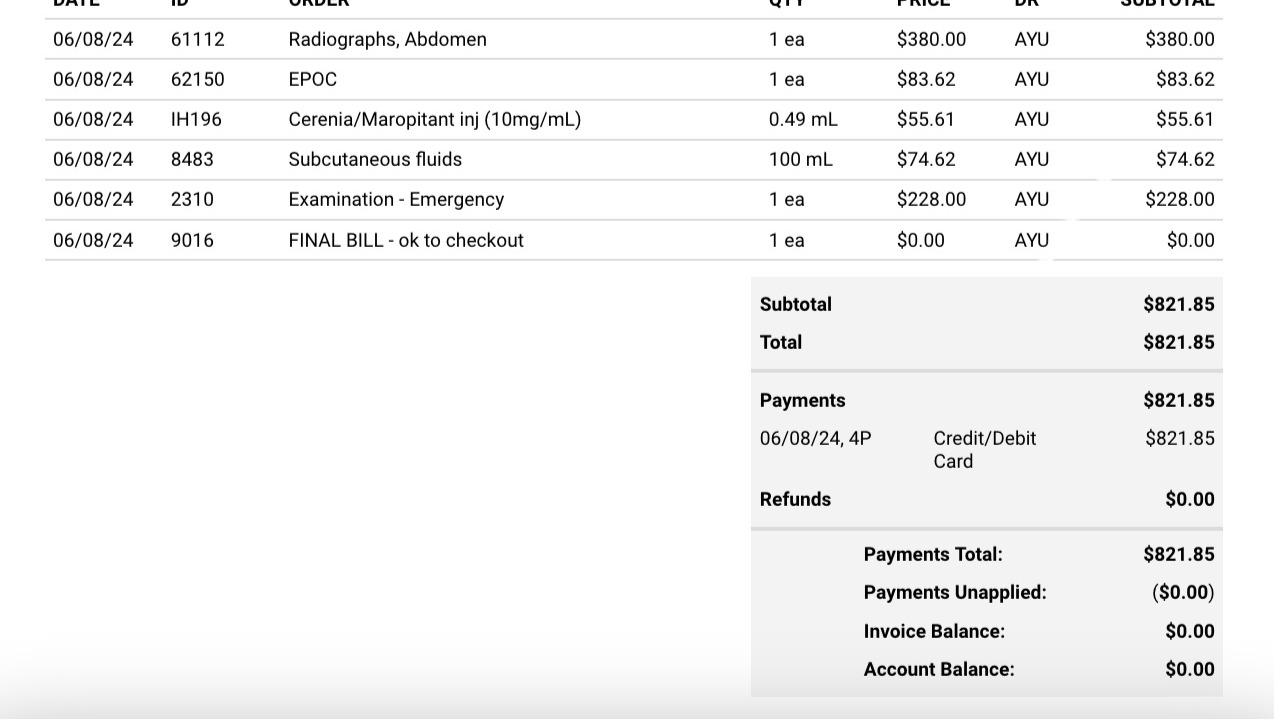This screenshot has height=719, width=1274.
Task: Click the bold Total label
Action: coord(780,343)
